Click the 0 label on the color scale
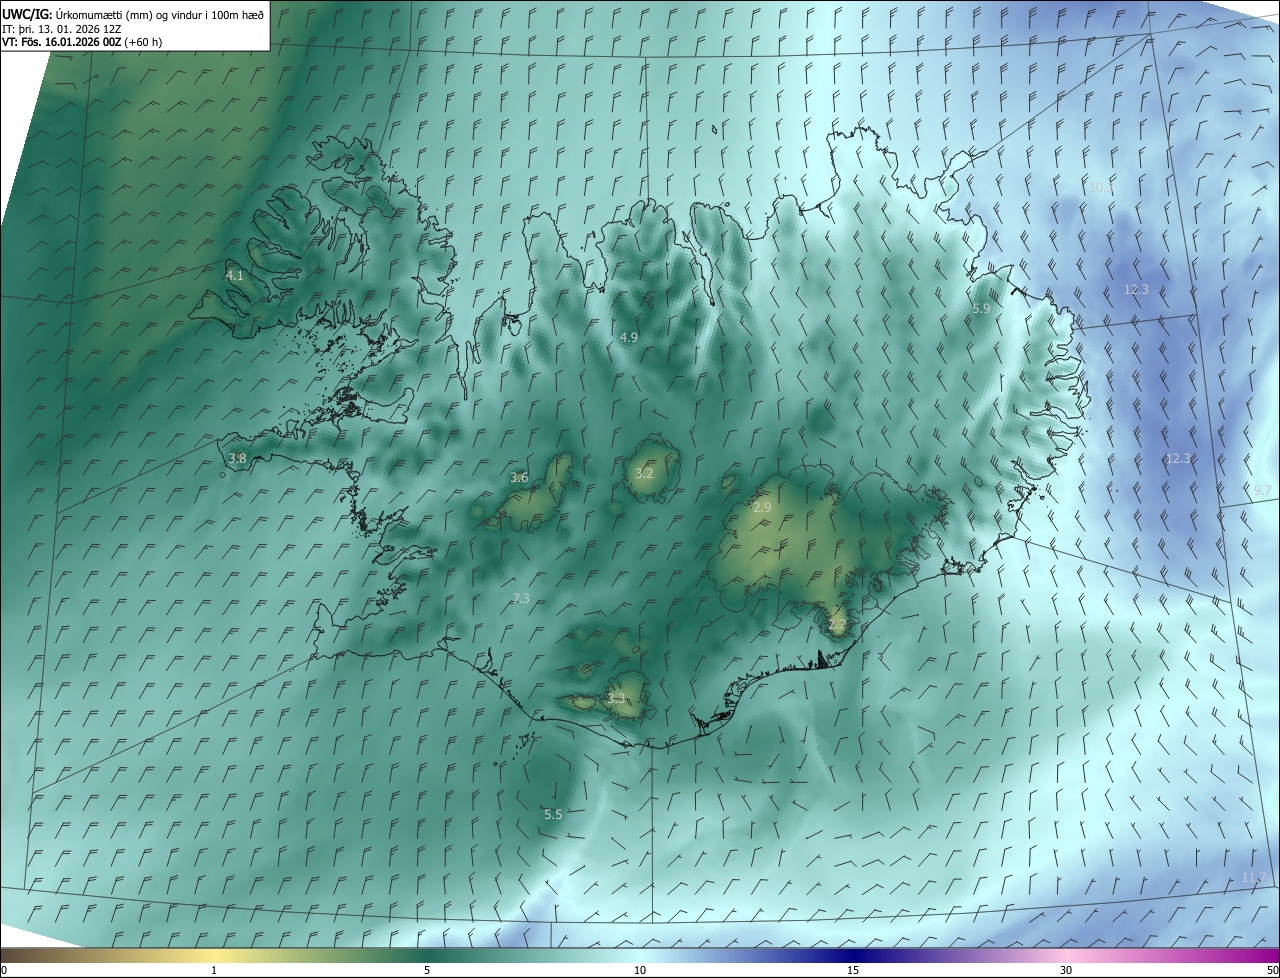This screenshot has width=1280, height=978. (x=4, y=970)
